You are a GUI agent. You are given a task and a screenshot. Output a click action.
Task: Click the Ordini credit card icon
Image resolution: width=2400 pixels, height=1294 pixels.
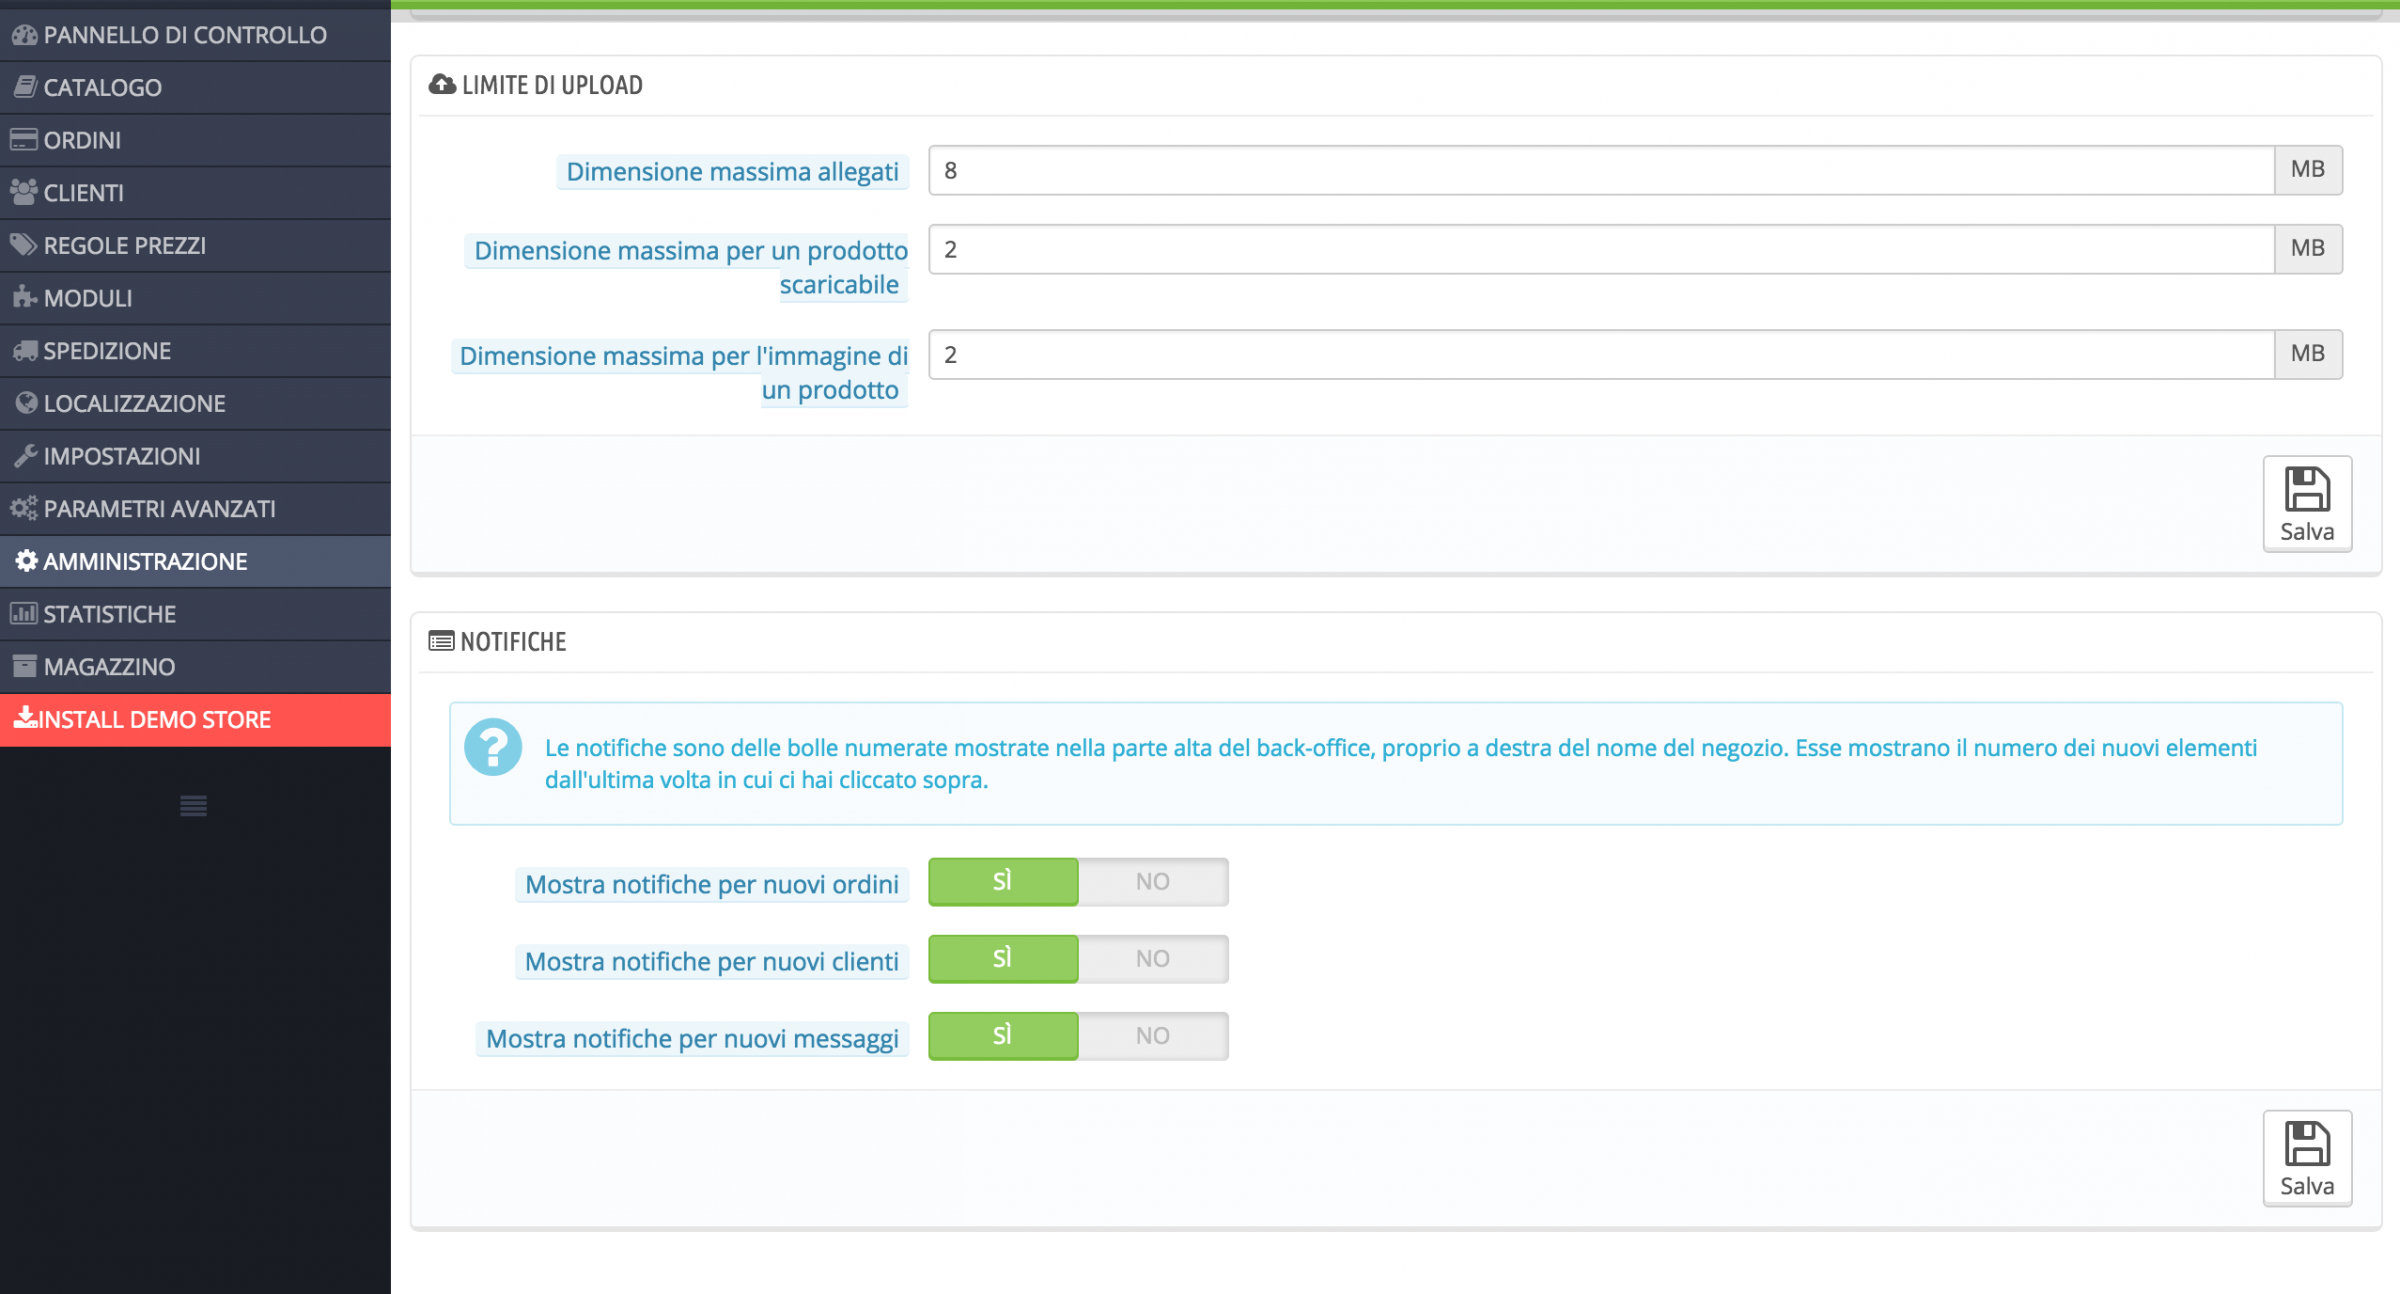(24, 140)
